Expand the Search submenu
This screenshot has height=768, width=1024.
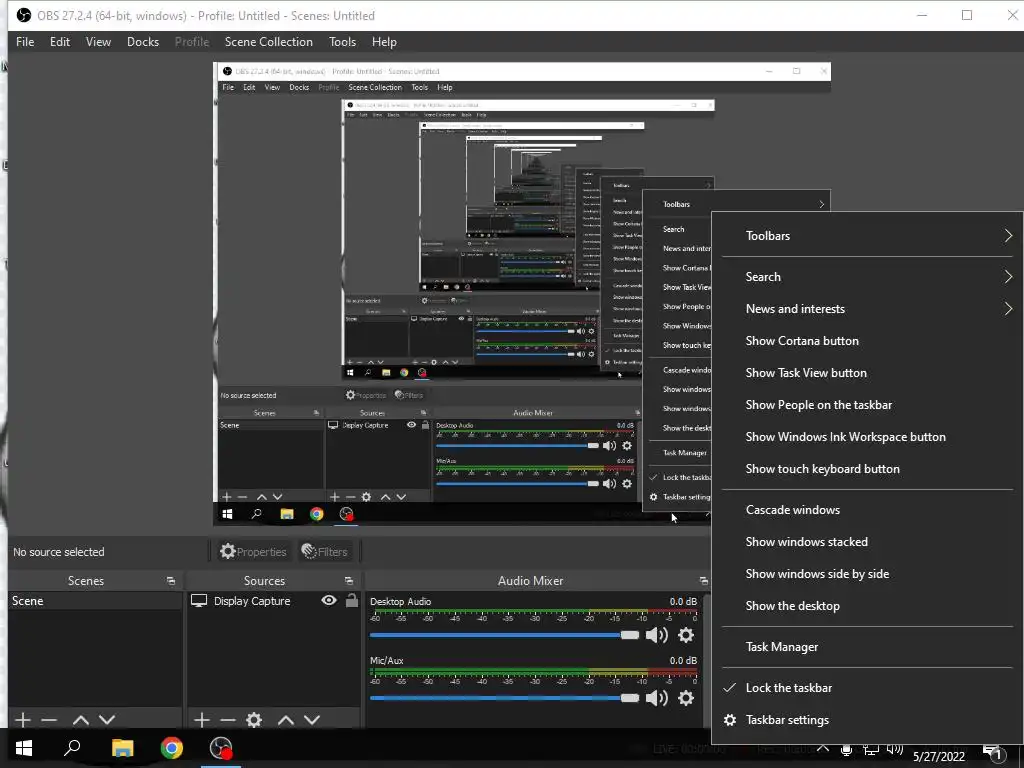coord(869,277)
